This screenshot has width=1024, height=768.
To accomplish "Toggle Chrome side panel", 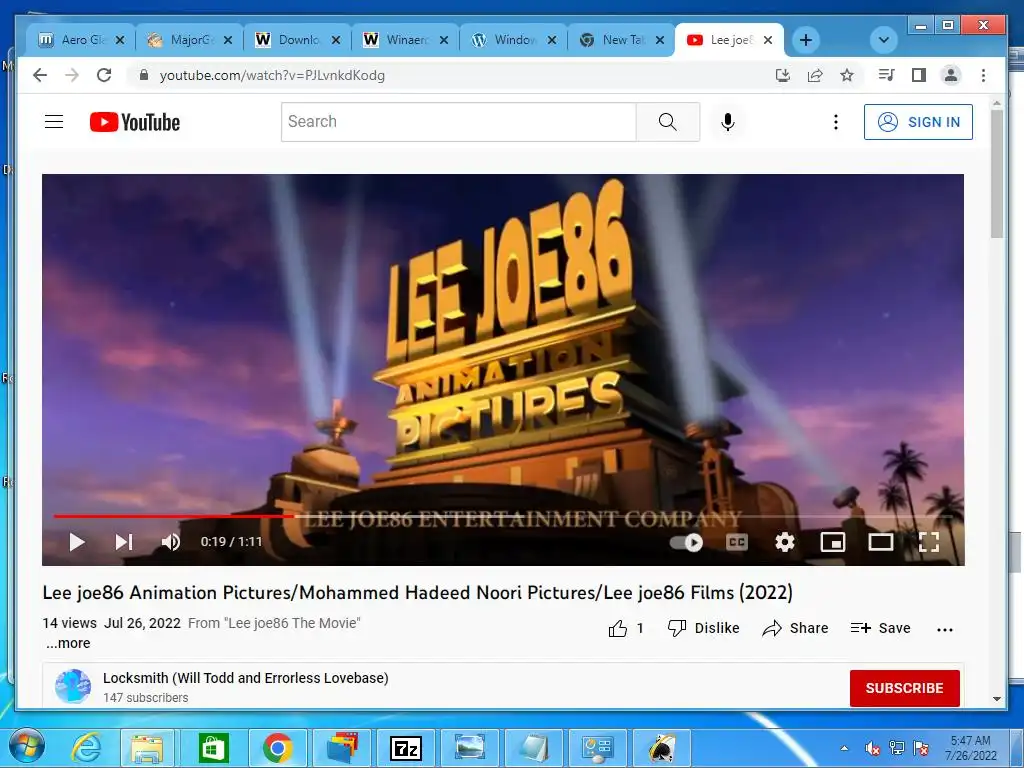I will click(x=919, y=75).
